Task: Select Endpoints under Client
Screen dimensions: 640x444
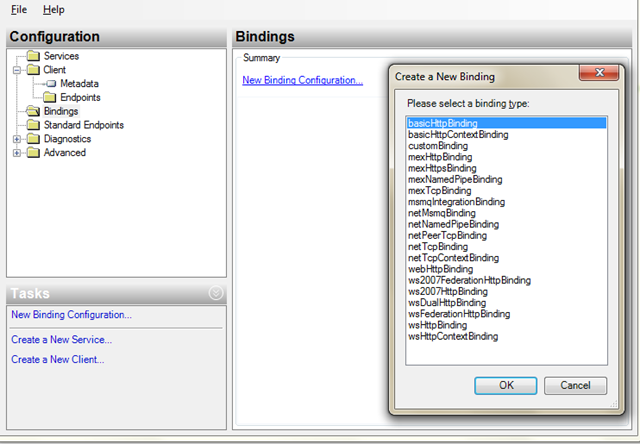Action: (x=80, y=98)
